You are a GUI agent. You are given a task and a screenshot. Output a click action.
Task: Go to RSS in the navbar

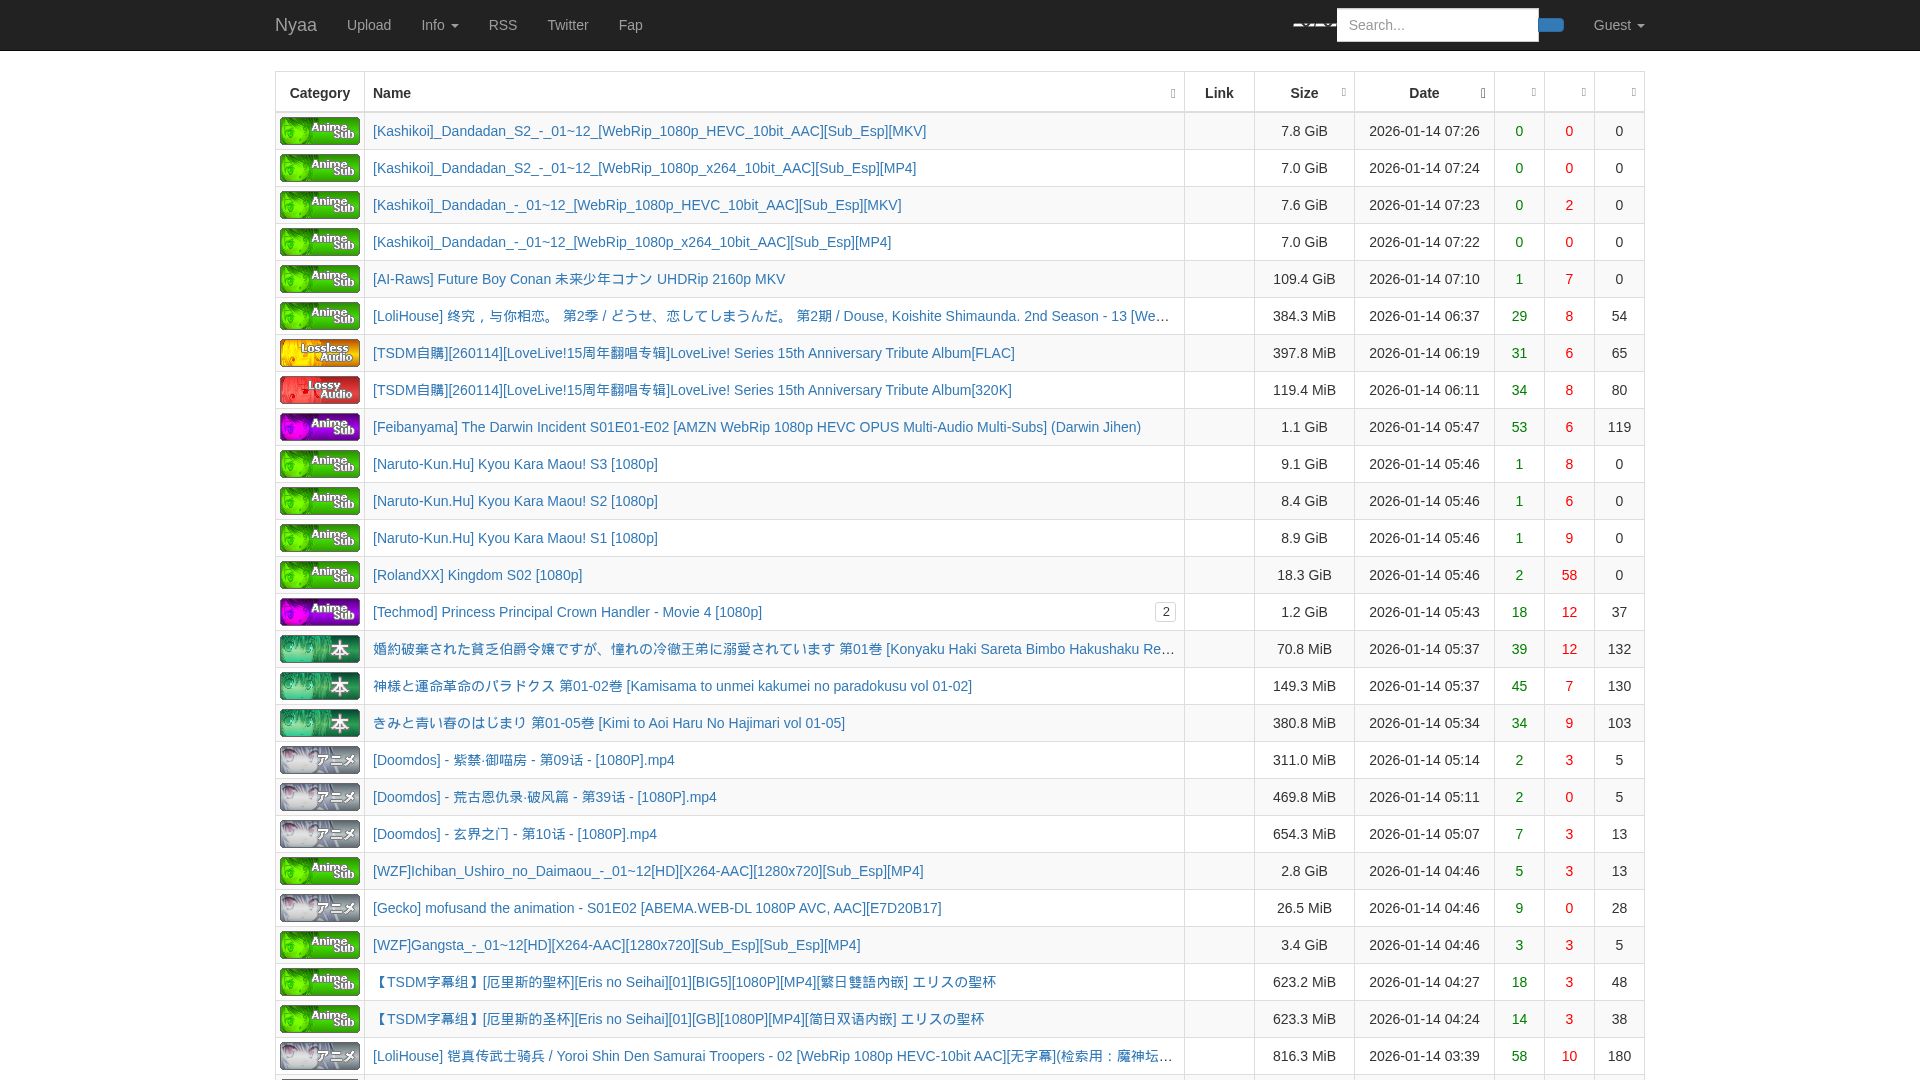click(x=502, y=25)
